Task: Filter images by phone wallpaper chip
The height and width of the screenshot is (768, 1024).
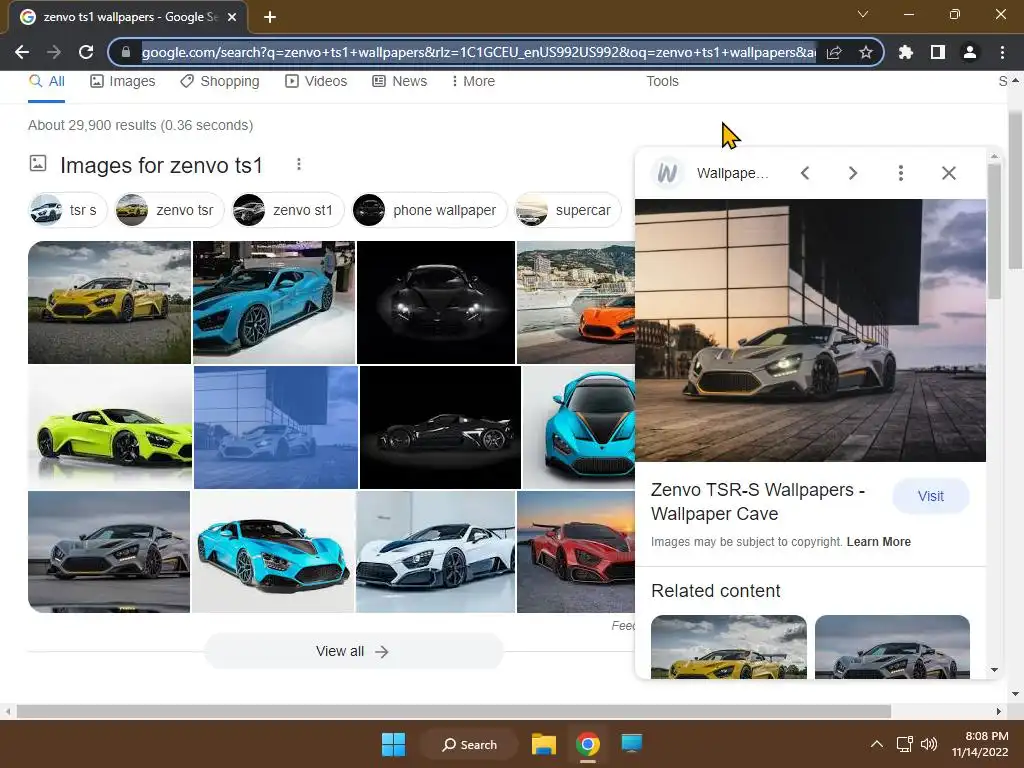Action: 429,210
